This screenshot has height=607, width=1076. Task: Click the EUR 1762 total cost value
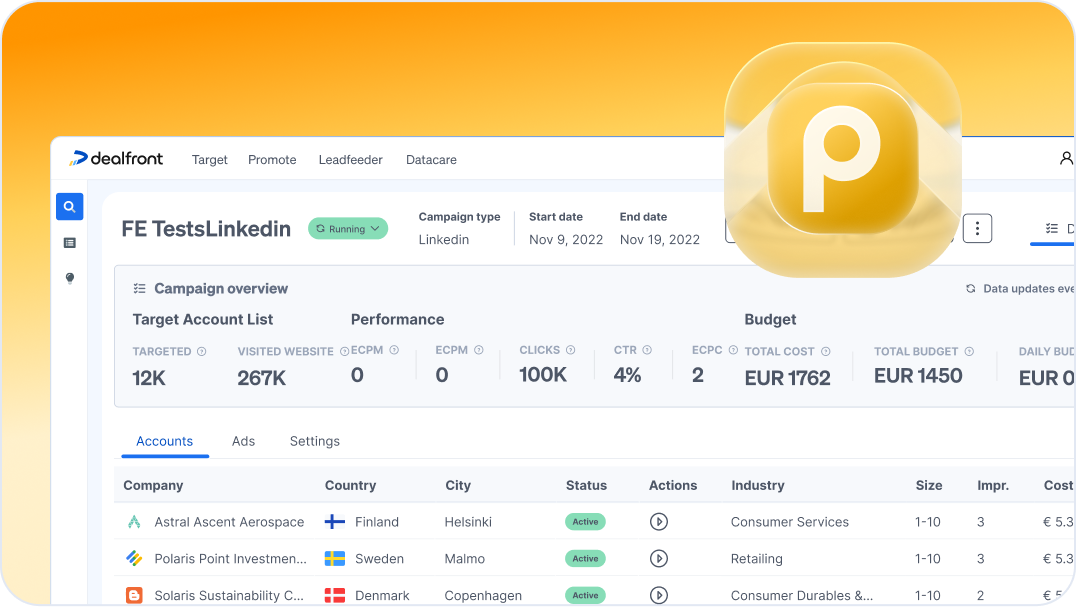click(788, 378)
